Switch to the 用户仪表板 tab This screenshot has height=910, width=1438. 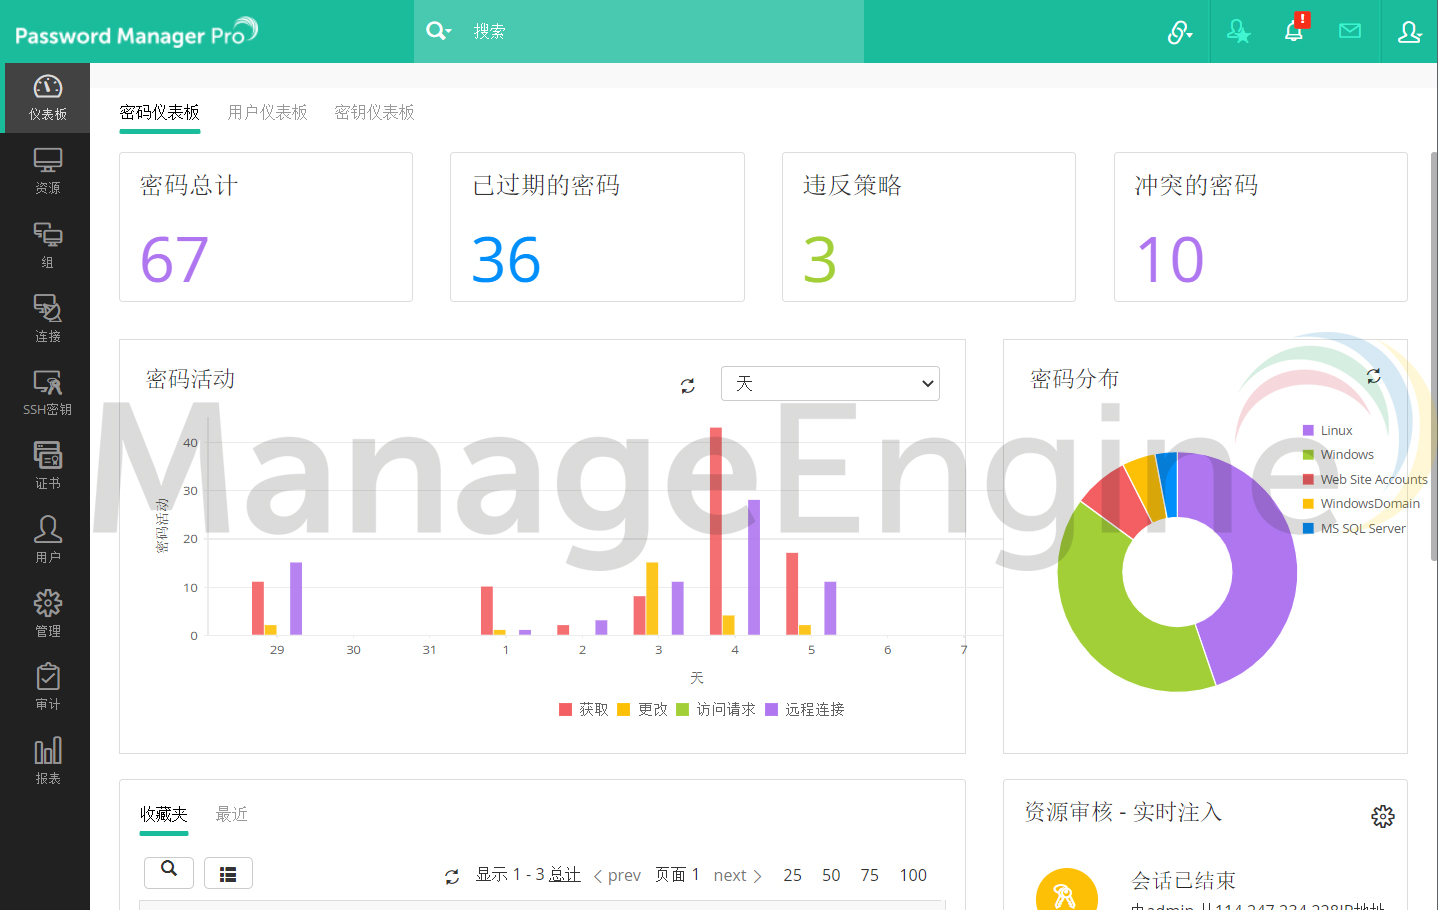tap(268, 112)
